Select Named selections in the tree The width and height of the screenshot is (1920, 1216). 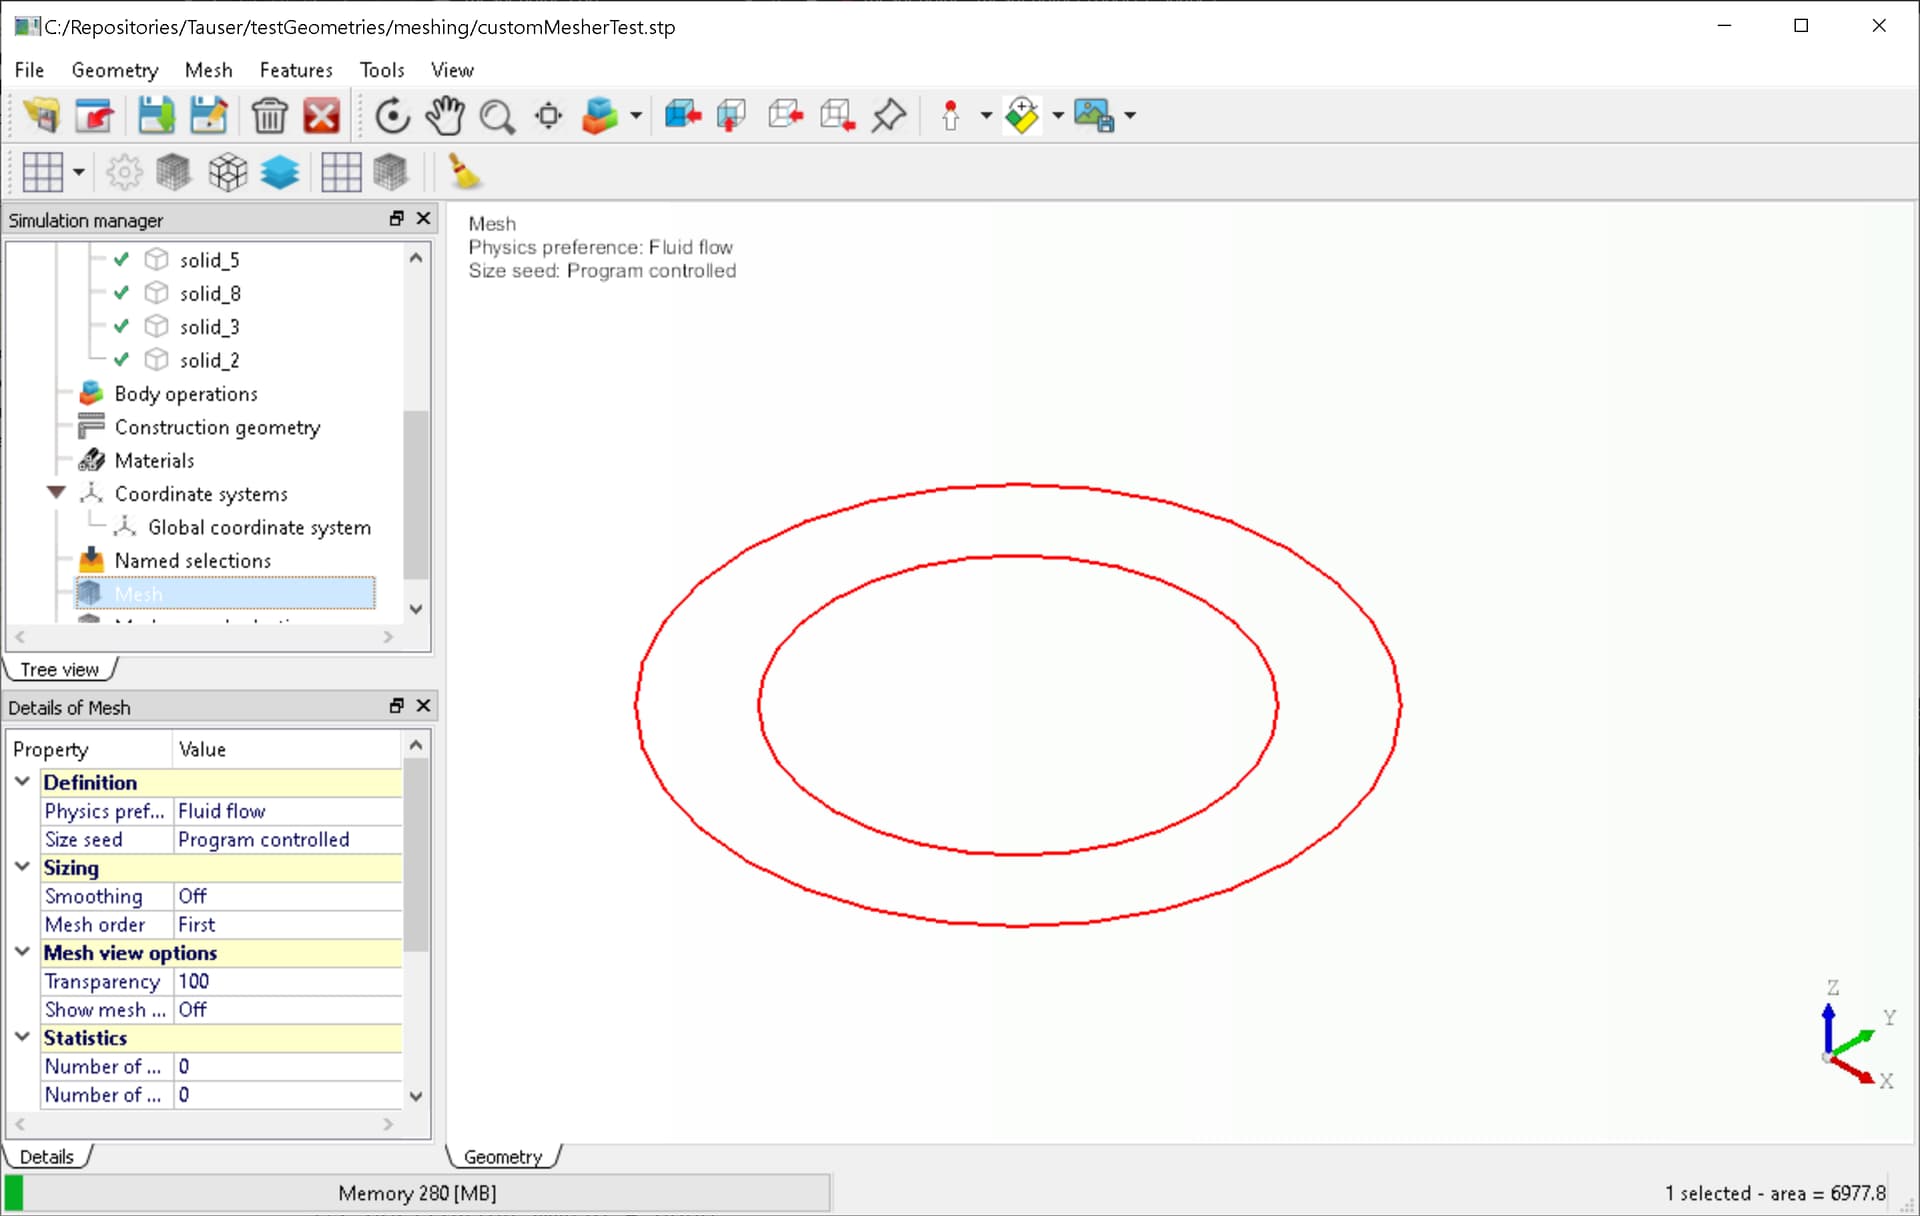pyautogui.click(x=193, y=560)
